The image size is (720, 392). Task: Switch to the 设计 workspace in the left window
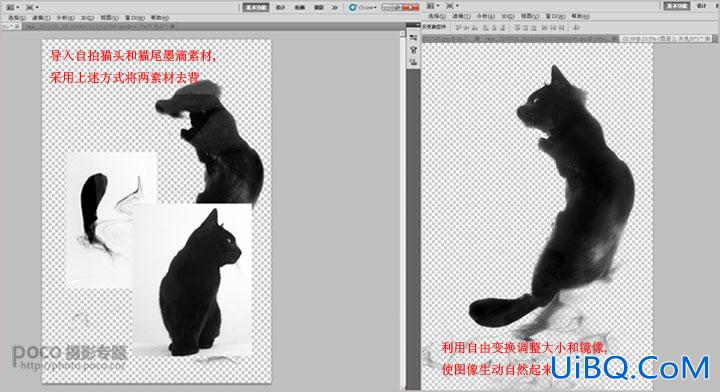tap(281, 7)
